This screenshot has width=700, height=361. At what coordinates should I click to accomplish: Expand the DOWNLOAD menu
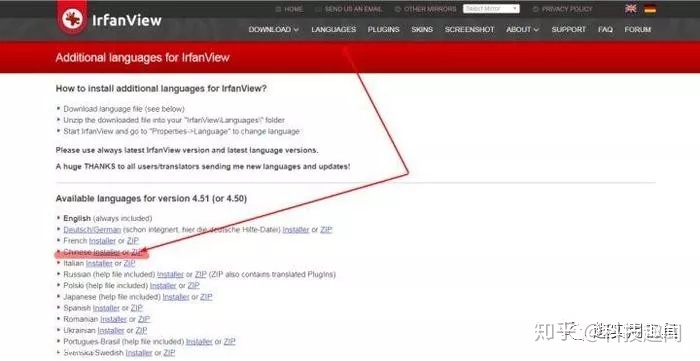(x=274, y=29)
